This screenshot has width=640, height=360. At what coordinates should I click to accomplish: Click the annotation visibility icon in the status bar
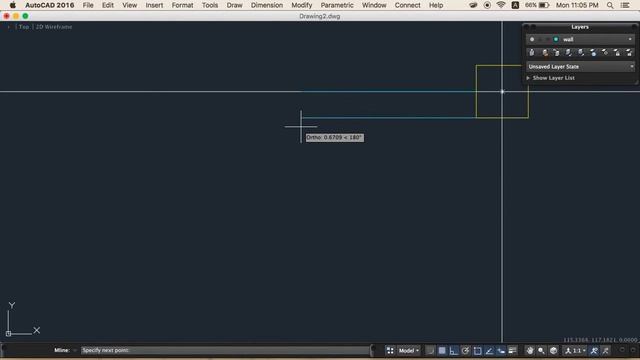pos(594,351)
